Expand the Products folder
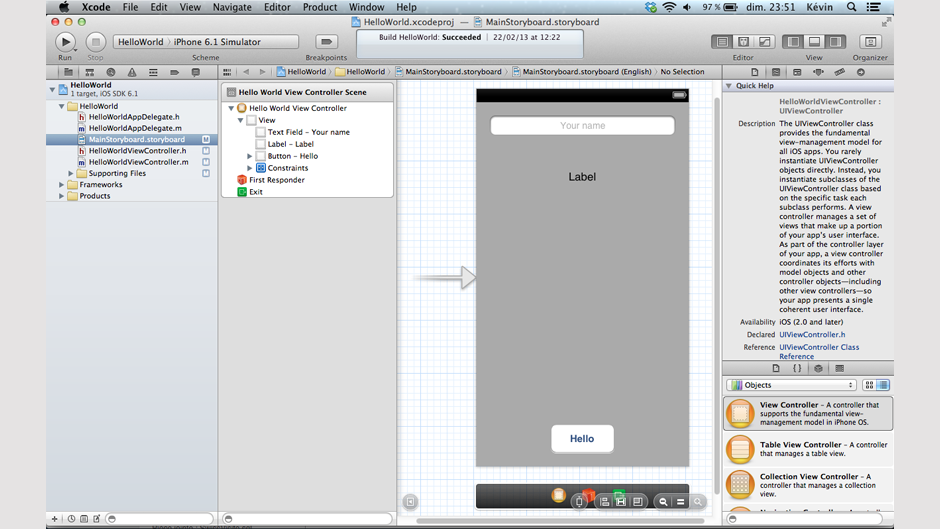The height and width of the screenshot is (529, 940). click(x=62, y=196)
